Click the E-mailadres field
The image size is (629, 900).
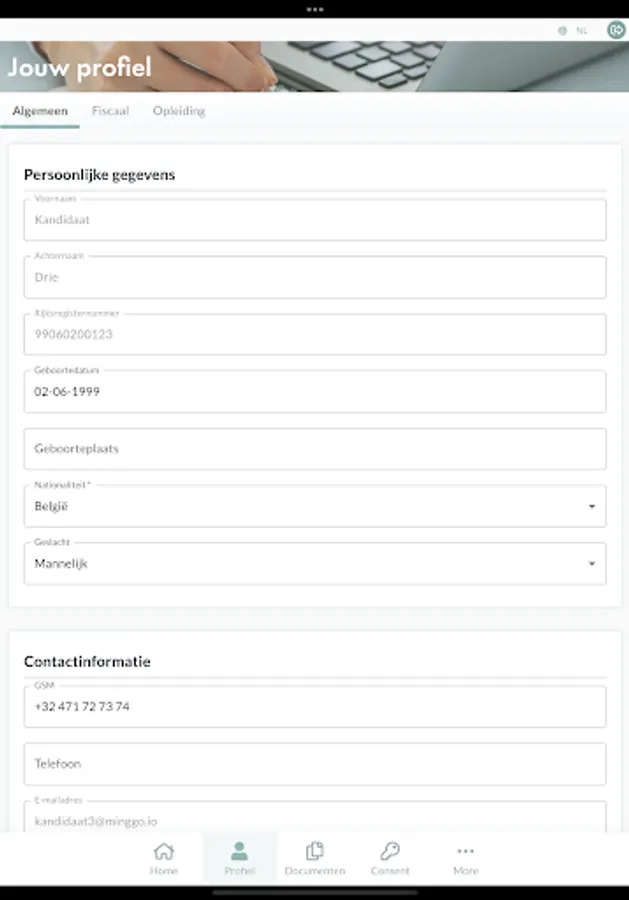(x=315, y=820)
